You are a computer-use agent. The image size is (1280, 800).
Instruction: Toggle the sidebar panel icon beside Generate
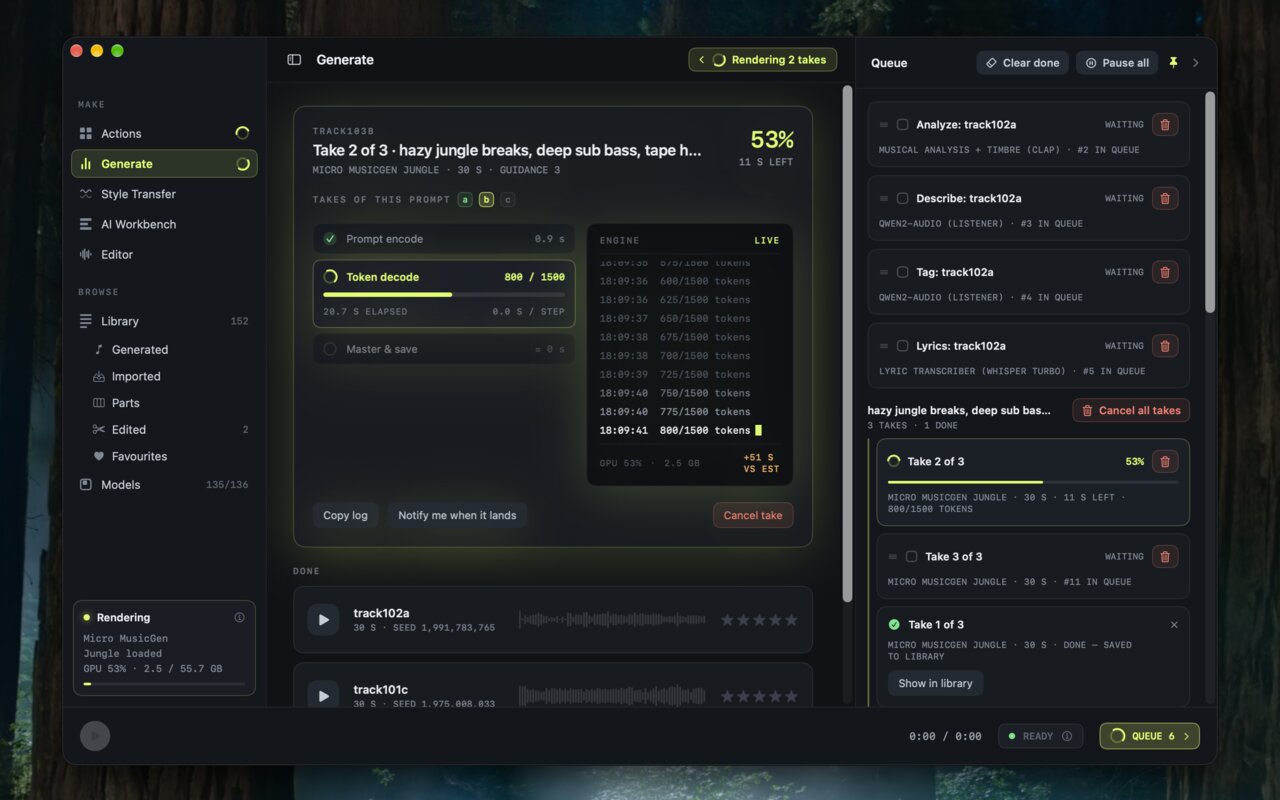pos(294,60)
